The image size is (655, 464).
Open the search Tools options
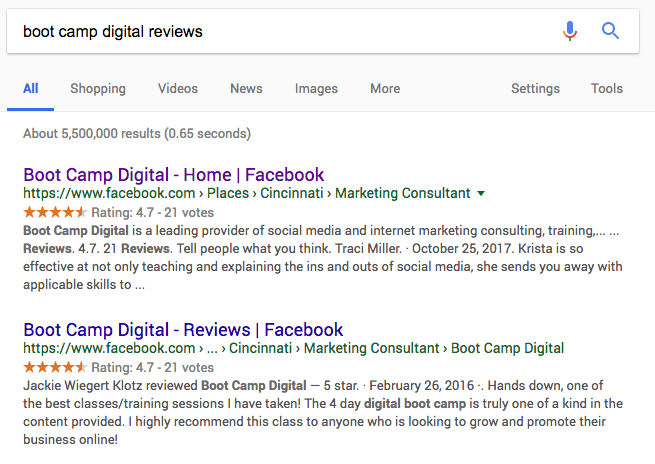coord(607,88)
